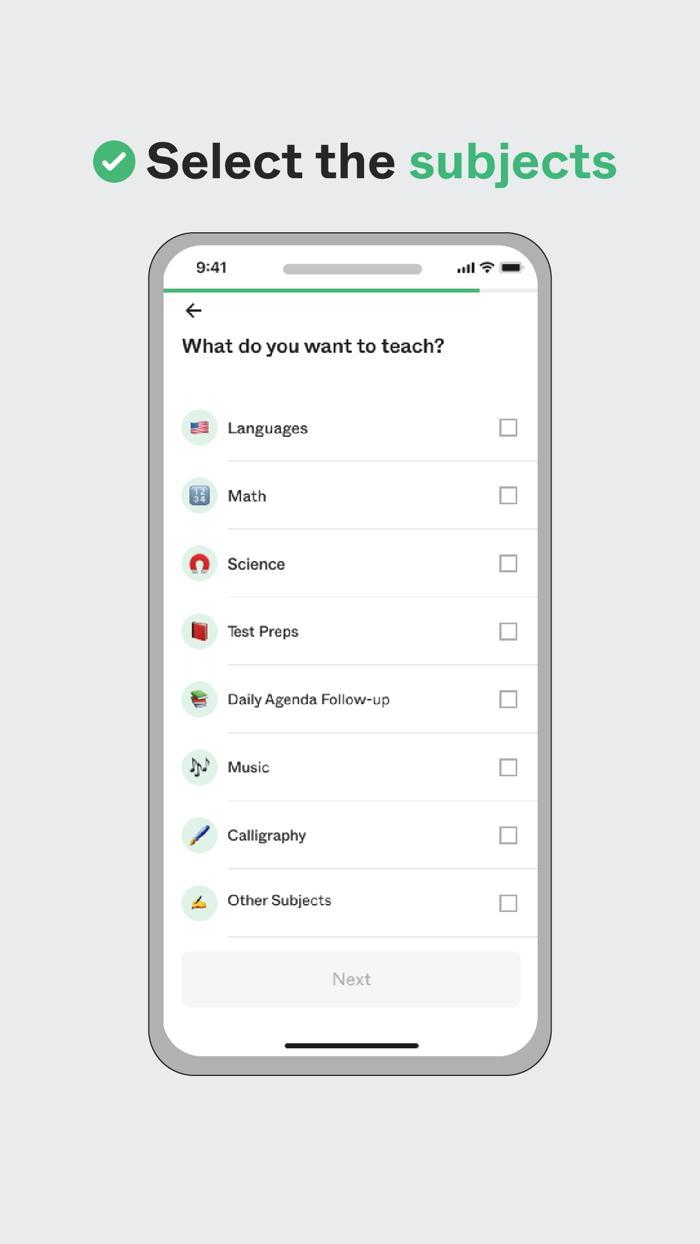
Task: Check the Other Subjects checkbox
Action: click(x=508, y=902)
